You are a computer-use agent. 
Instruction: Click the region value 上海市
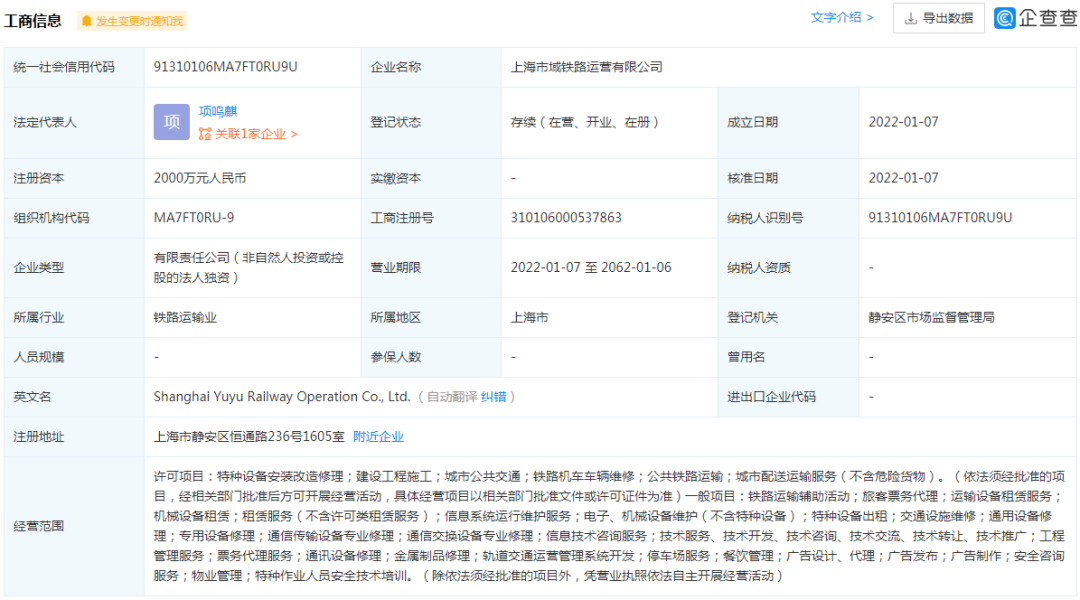pyautogui.click(x=530, y=318)
